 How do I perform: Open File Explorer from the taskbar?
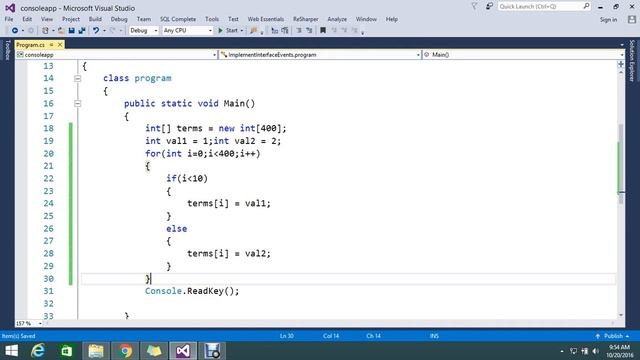coord(96,351)
